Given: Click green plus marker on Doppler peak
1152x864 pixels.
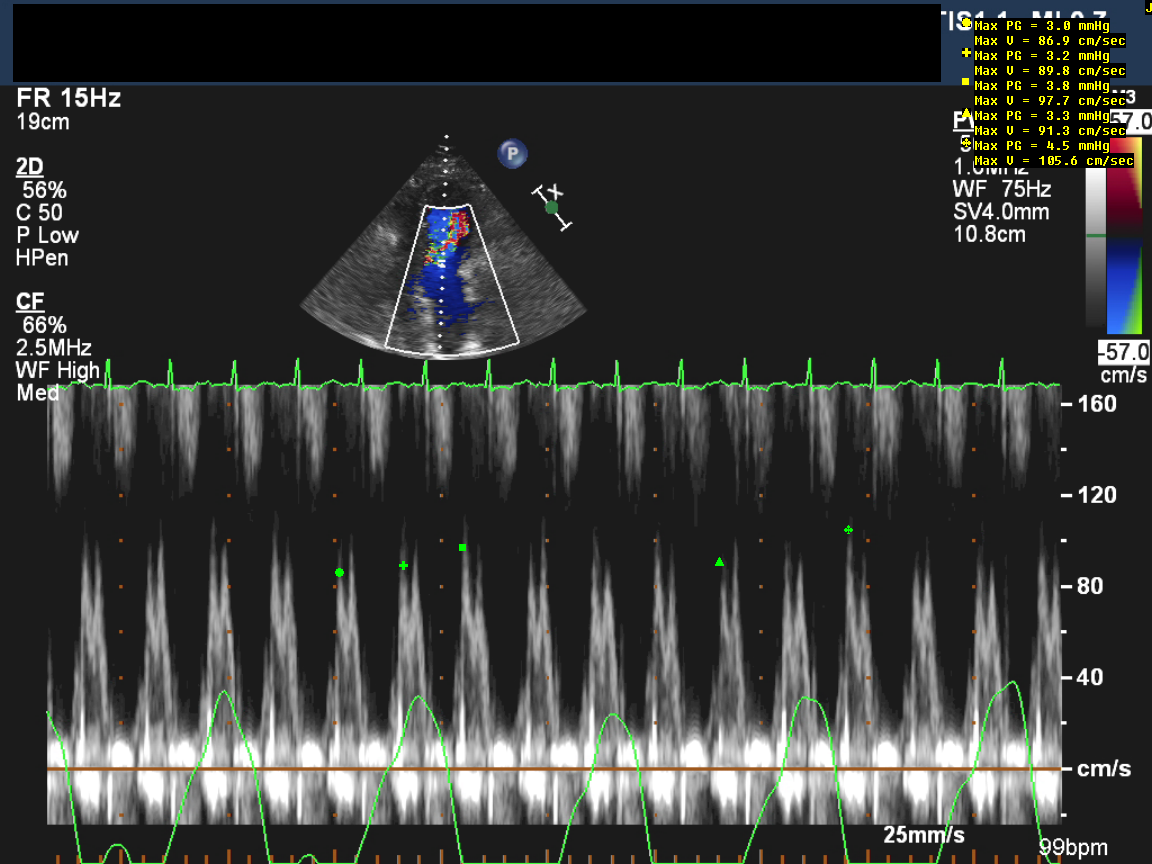Looking at the screenshot, I should (x=403, y=566).
